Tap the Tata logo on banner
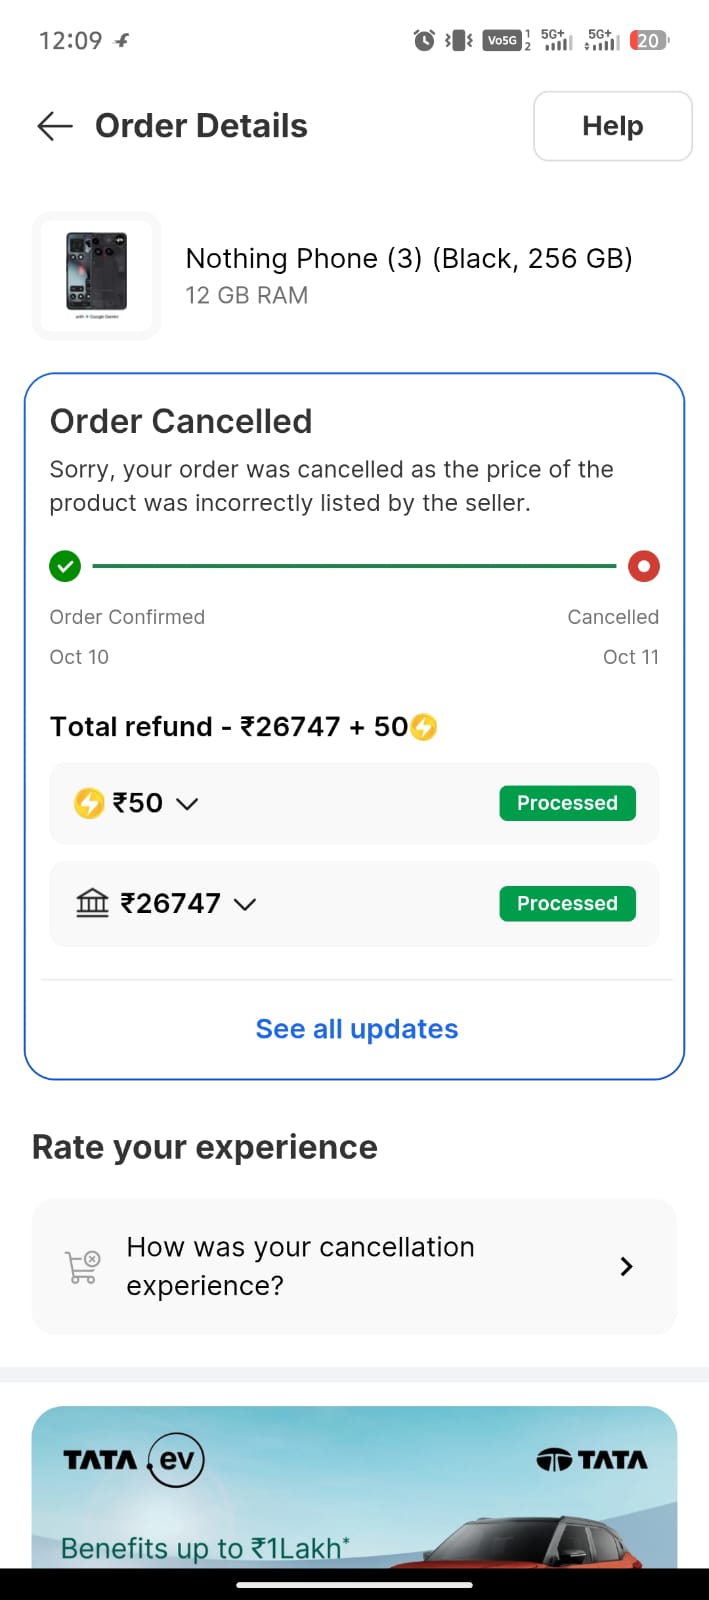 click(592, 1461)
